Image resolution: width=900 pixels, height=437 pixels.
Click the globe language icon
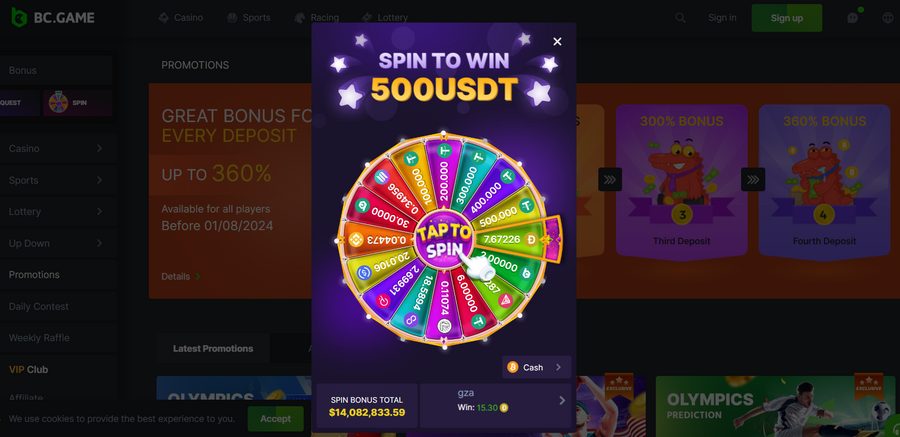click(887, 18)
